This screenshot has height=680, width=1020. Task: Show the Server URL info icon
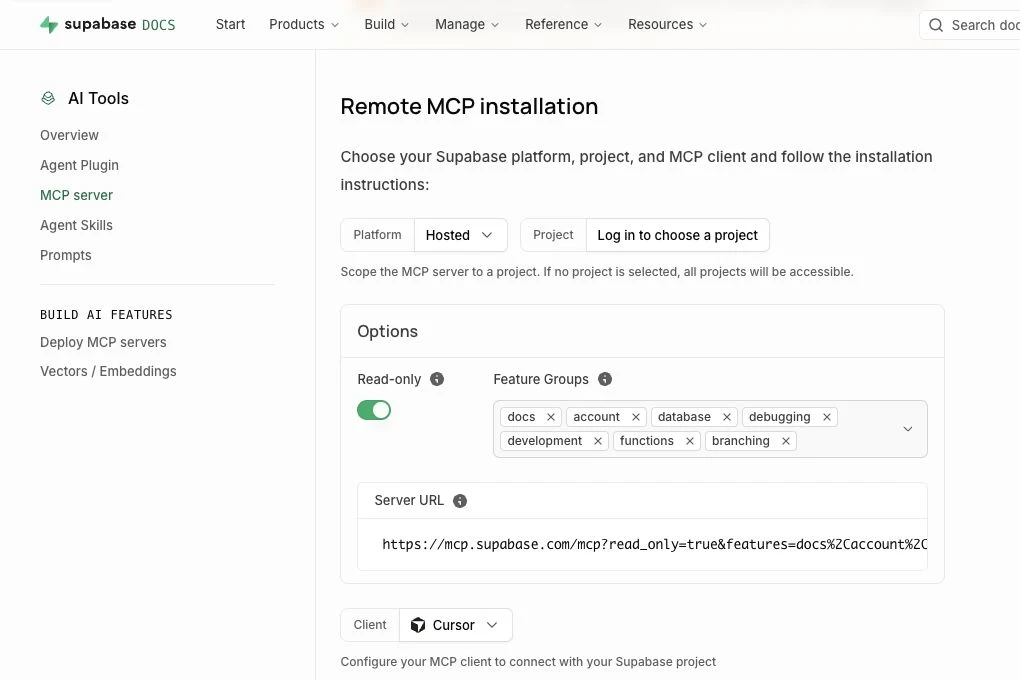click(460, 500)
